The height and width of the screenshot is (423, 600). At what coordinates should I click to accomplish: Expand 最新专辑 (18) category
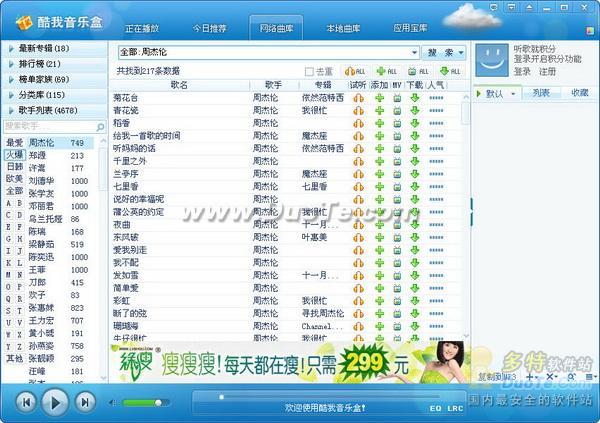[54, 48]
